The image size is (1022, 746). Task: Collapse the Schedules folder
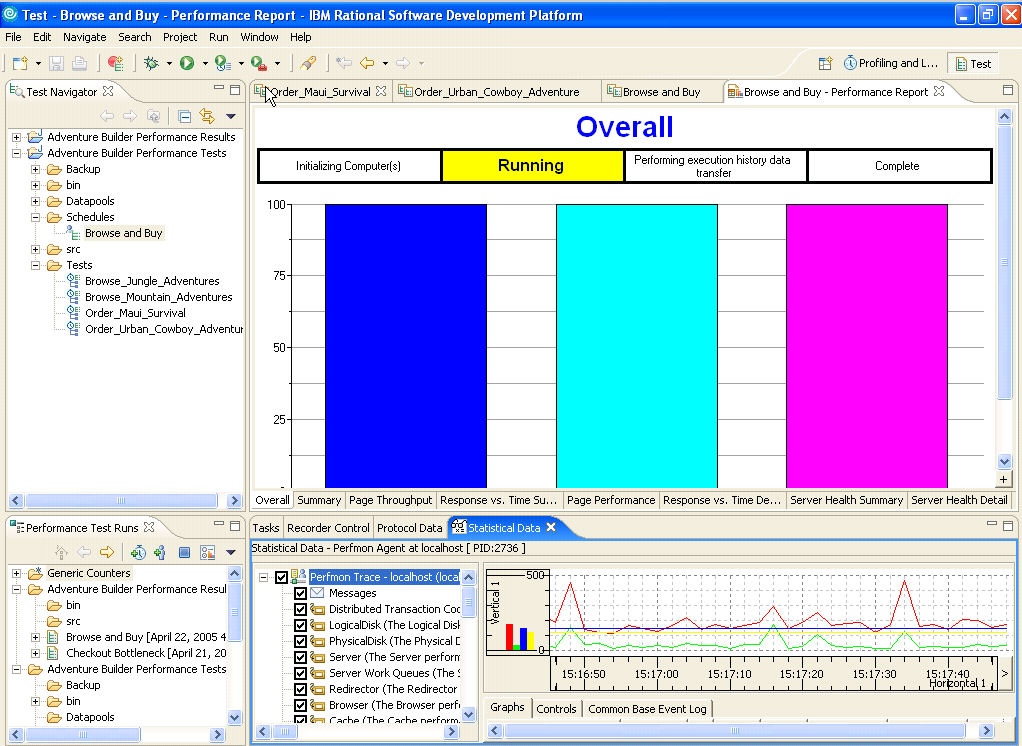[x=36, y=217]
